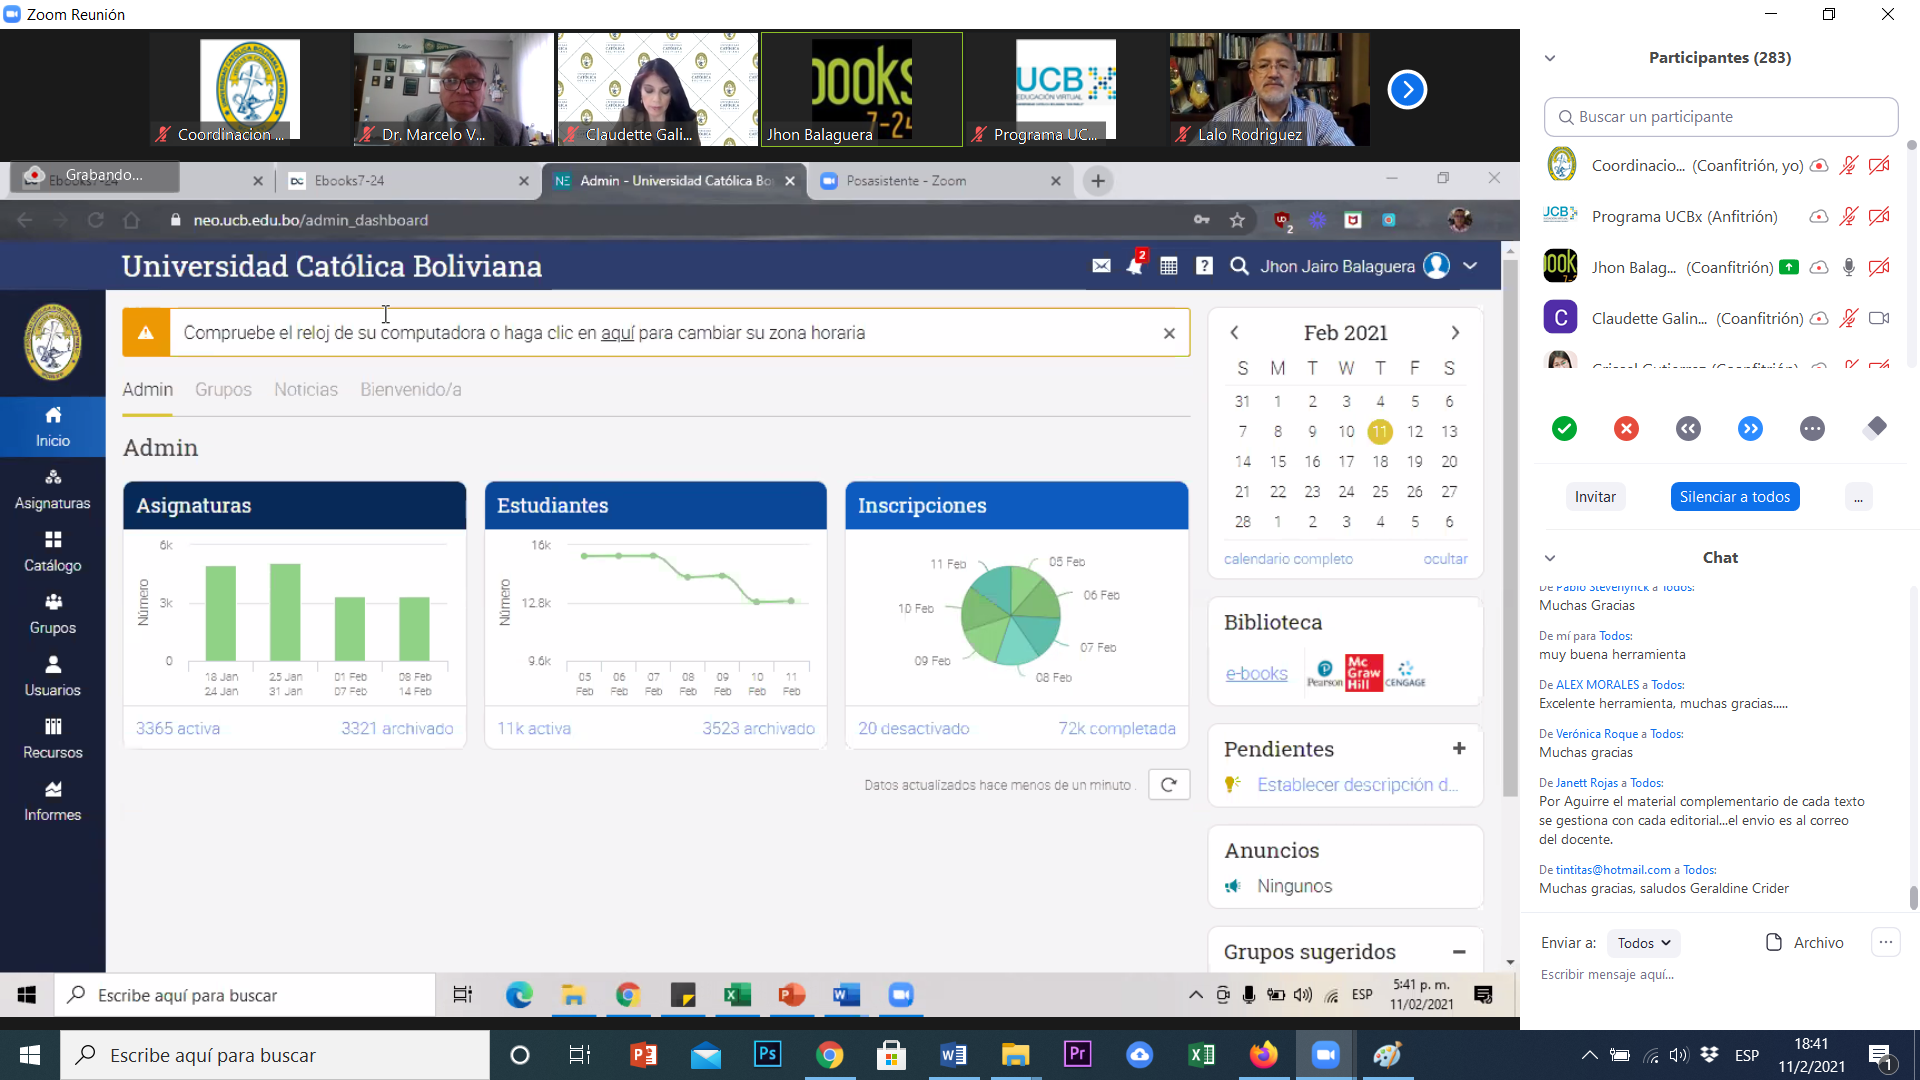Open the Catálogo sidebar icon
The width and height of the screenshot is (1920, 1080).
click(x=53, y=551)
